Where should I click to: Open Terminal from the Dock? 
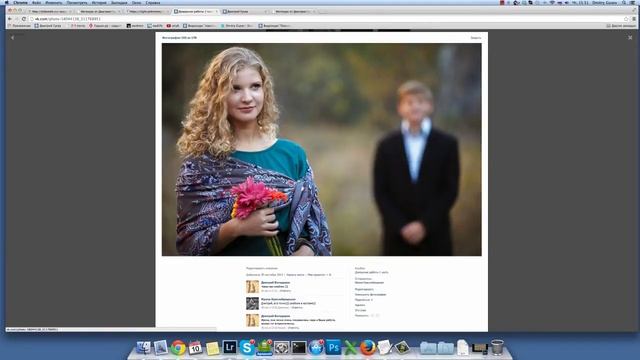(x=298, y=348)
